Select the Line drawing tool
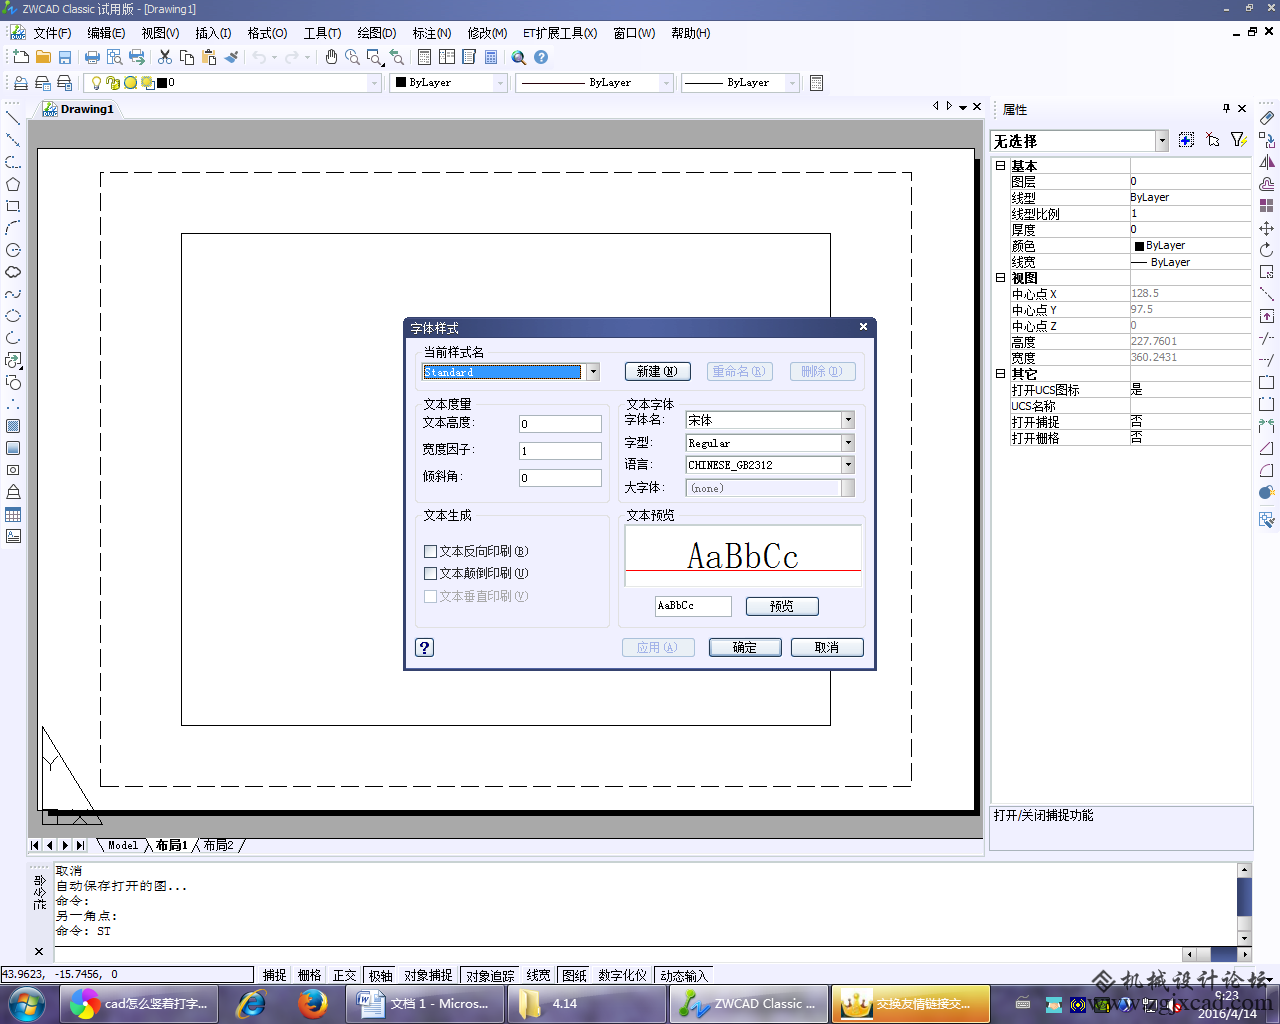The width and height of the screenshot is (1280, 1024). pos(13,118)
